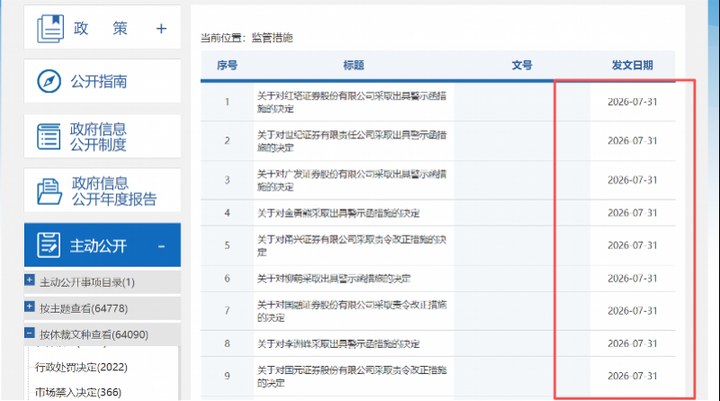This screenshot has width=720, height=401.
Task: Click the 政策 document icon
Action: click(50, 28)
